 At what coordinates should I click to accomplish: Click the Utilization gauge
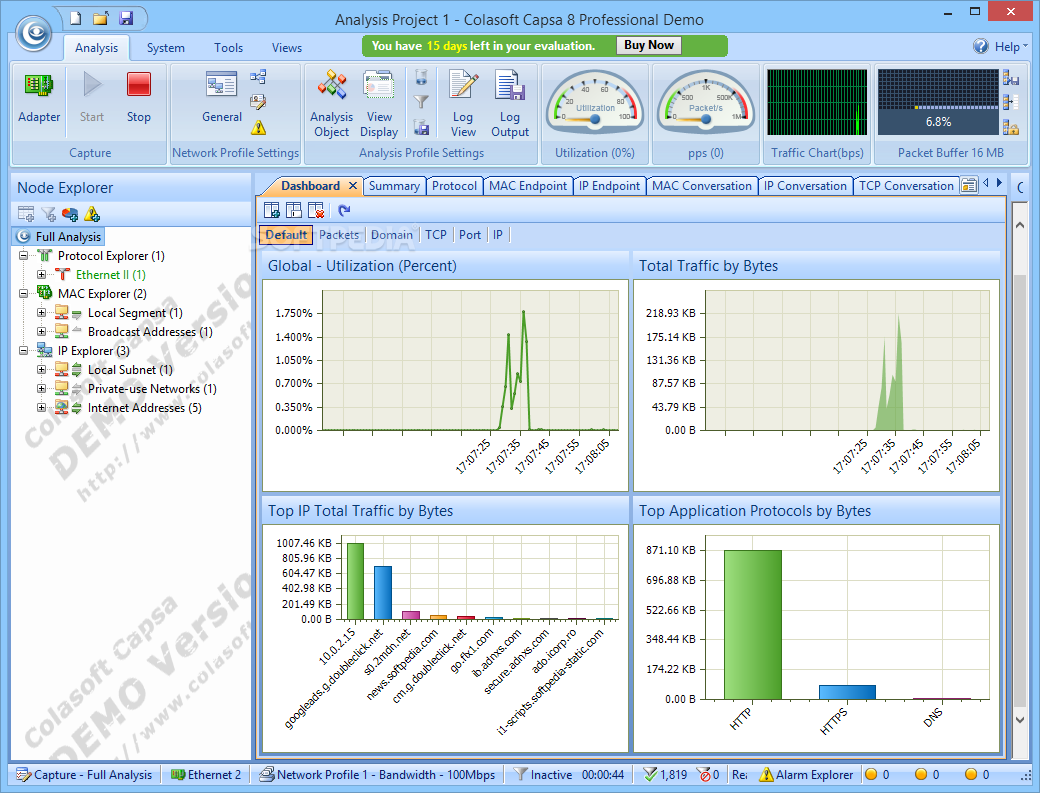coord(595,101)
